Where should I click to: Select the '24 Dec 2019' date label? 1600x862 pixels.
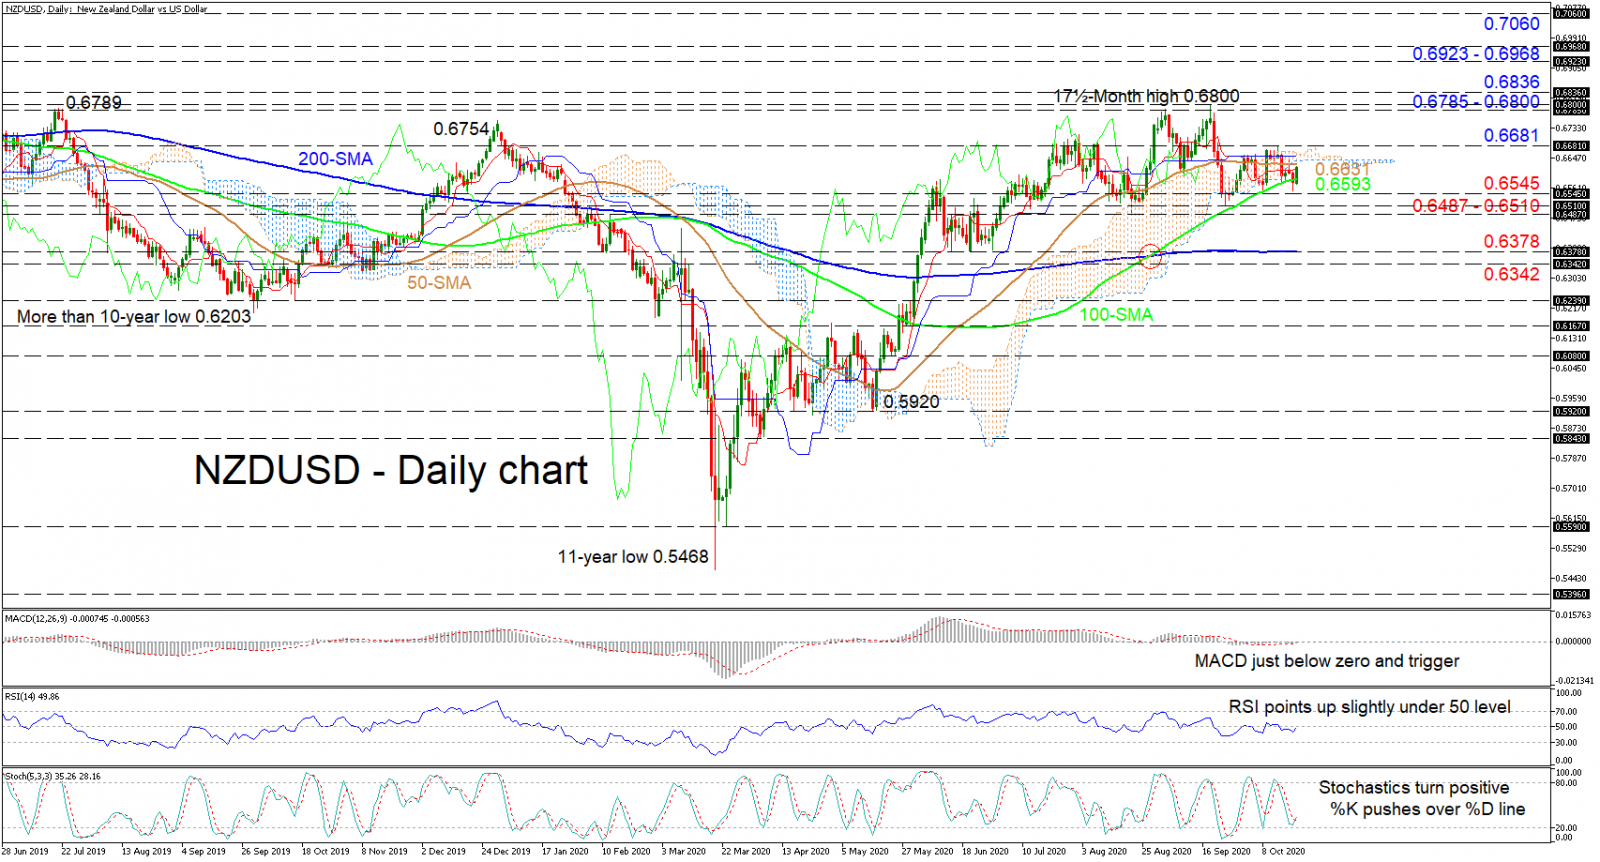pos(506,852)
